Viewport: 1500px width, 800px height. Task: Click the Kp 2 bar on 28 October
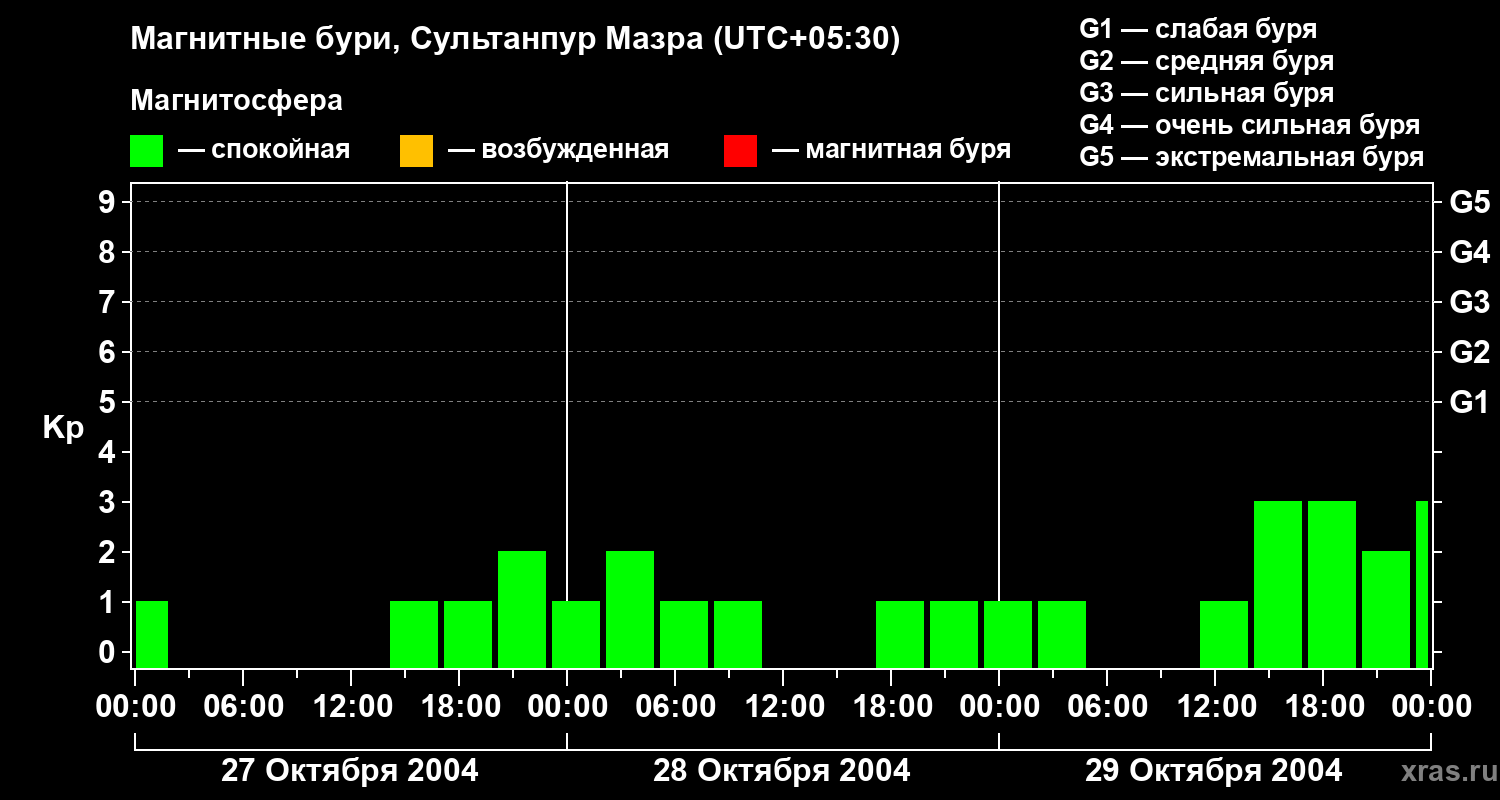click(630, 610)
